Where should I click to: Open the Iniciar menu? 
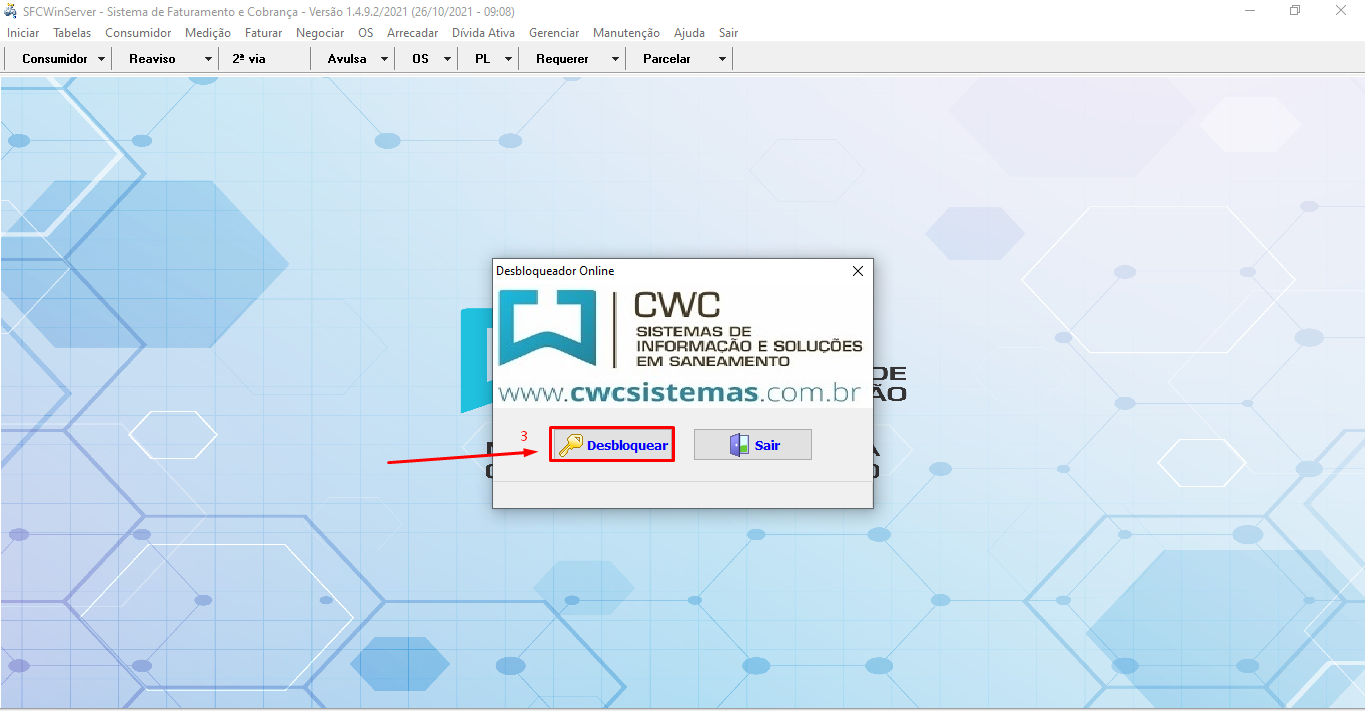[x=23, y=33]
